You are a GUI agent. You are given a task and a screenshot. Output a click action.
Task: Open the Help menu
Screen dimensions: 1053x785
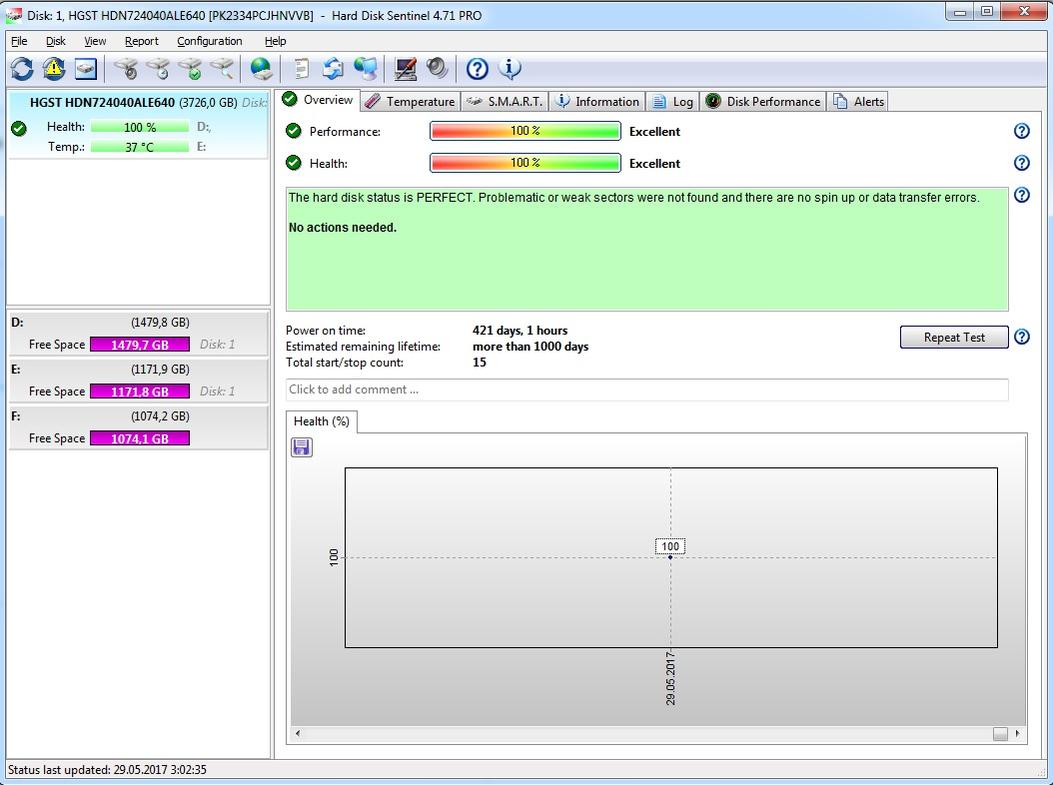(275, 41)
